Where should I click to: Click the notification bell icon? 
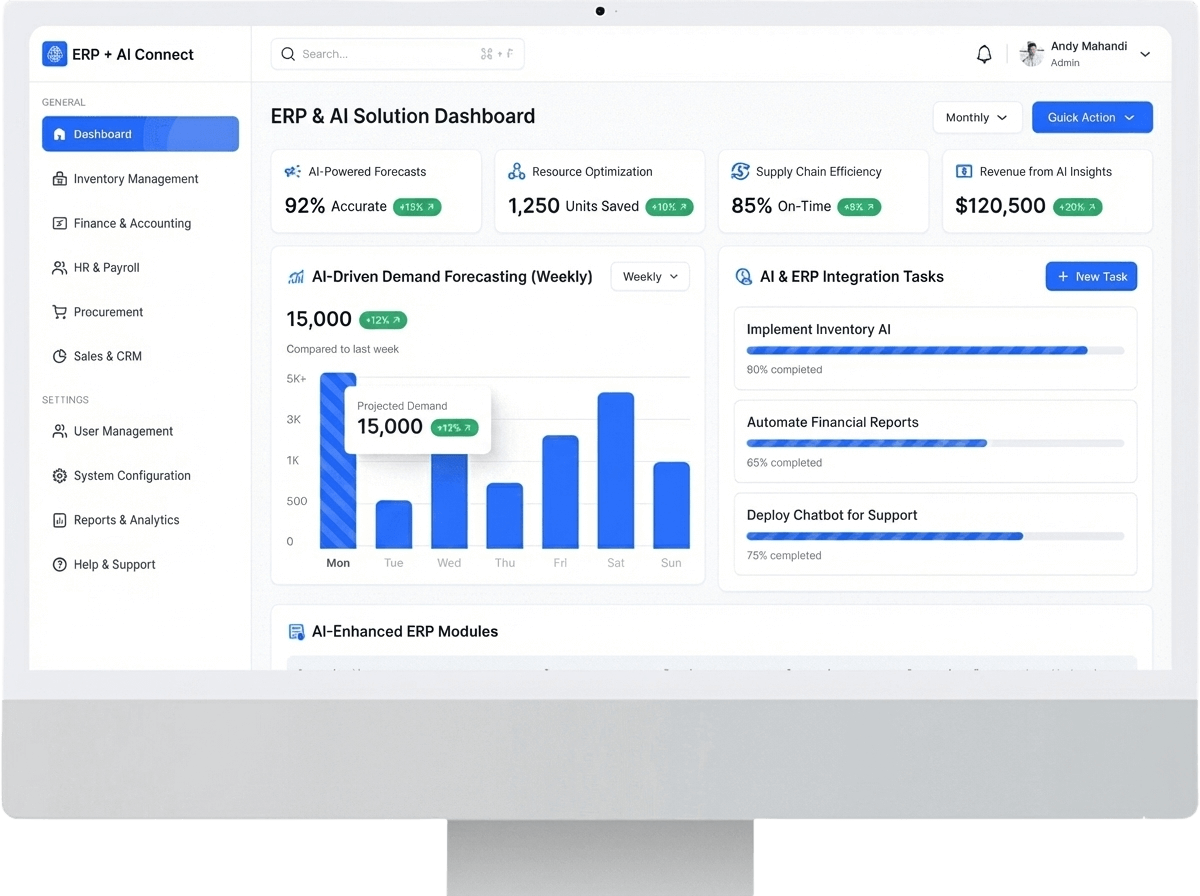click(984, 54)
